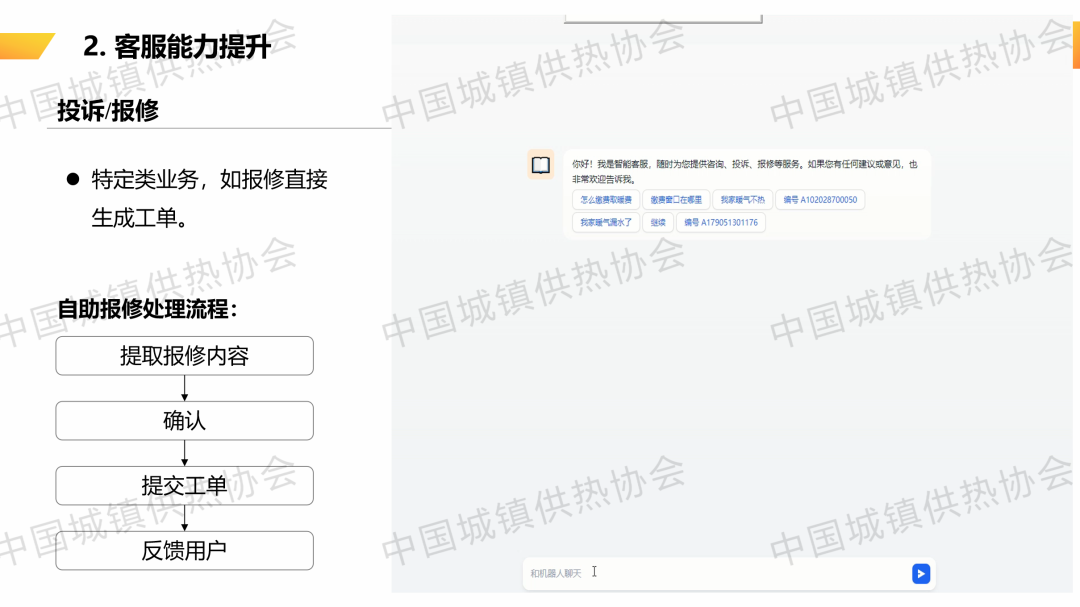The width and height of the screenshot is (1080, 607).
Task: Select 编号 A102028700050 suggestion chip
Action: [x=820, y=200]
